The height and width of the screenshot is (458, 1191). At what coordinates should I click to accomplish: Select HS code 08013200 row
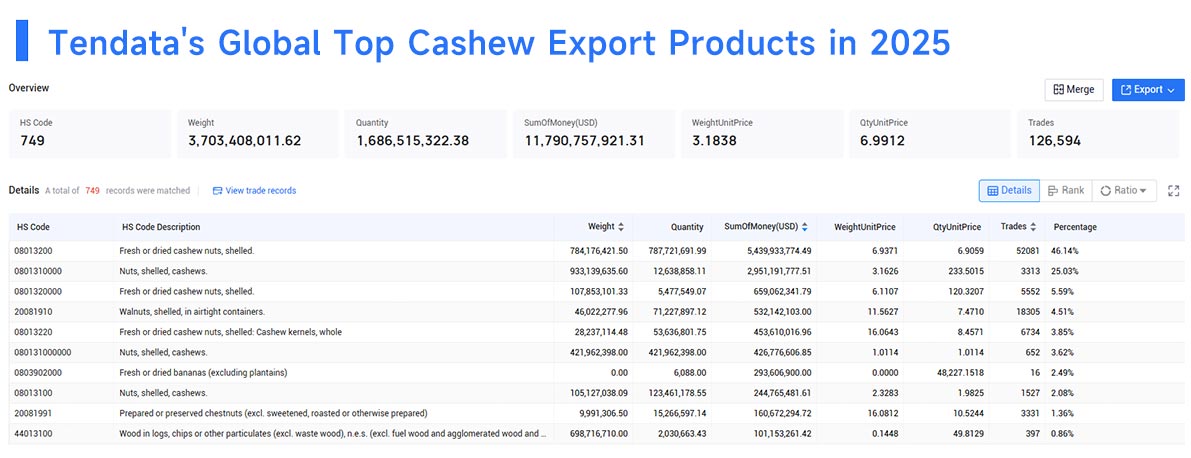click(596, 251)
